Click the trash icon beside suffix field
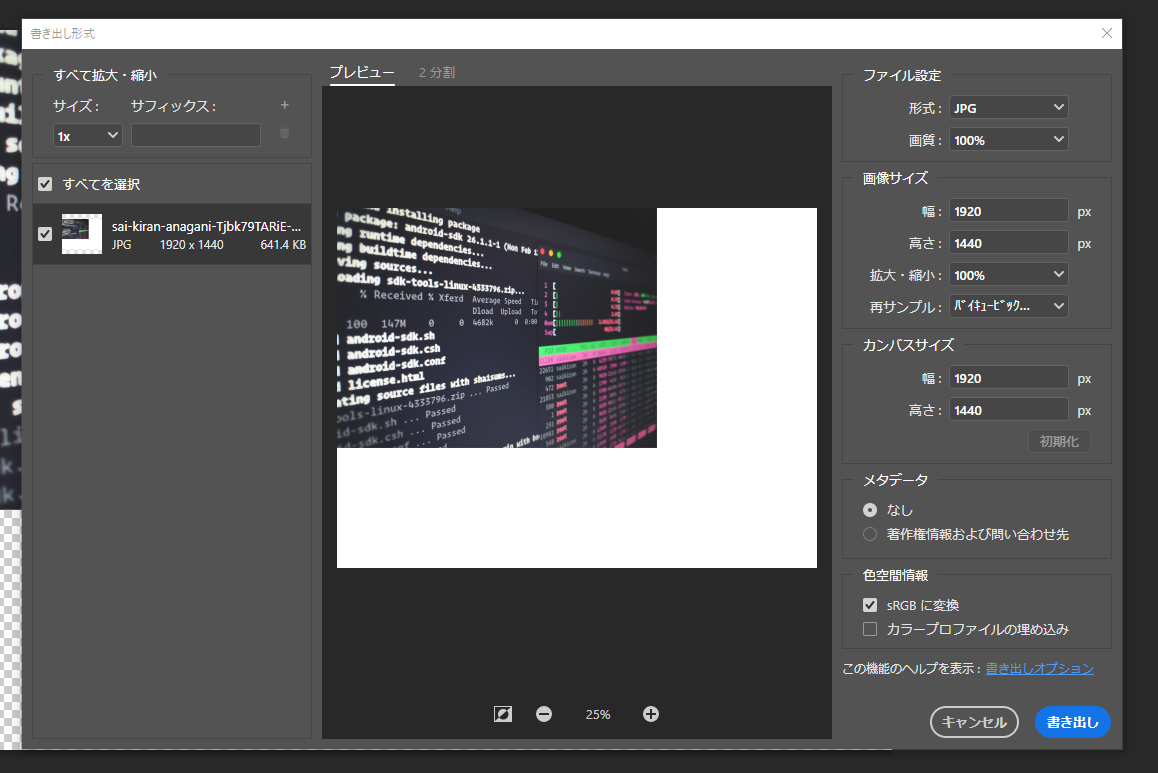 [285, 133]
